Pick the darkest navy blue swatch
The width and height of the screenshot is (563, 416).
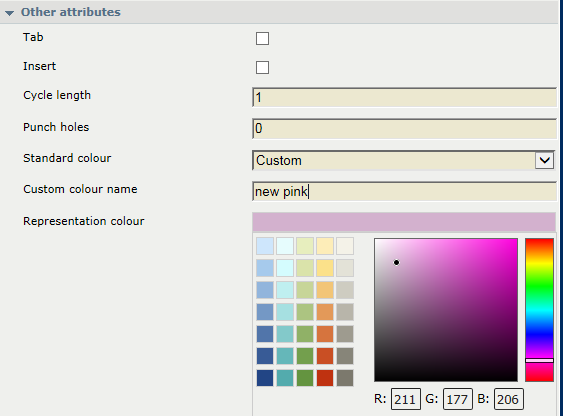pyautogui.click(x=265, y=378)
